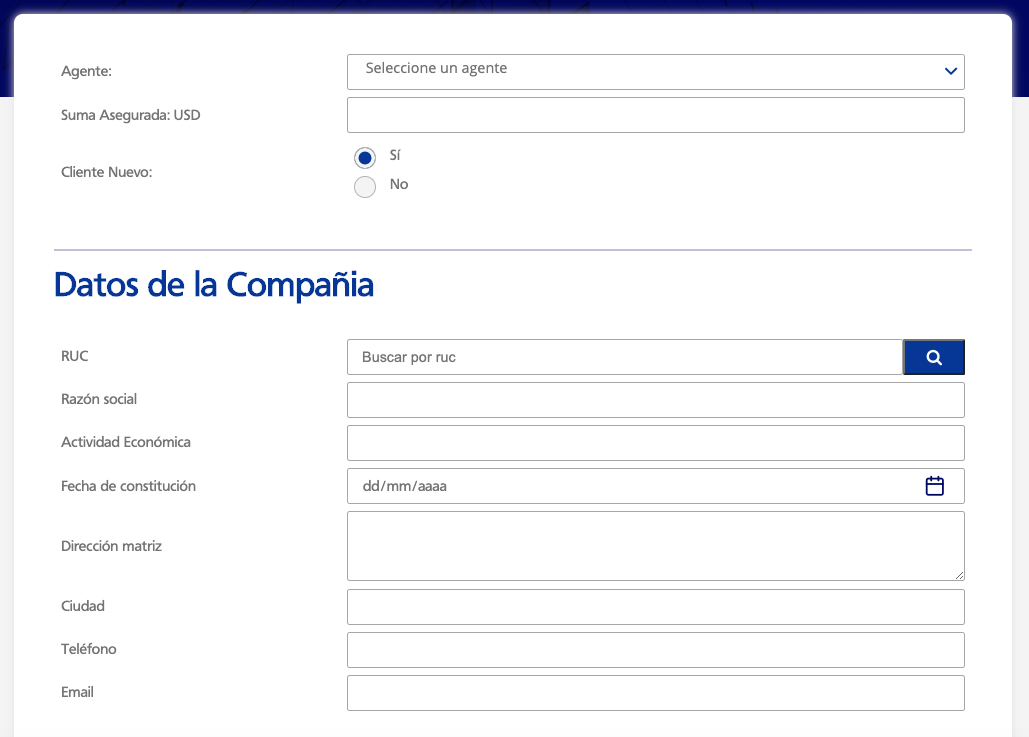Image resolution: width=1029 pixels, height=737 pixels.
Task: Click the 'Datos de la Compañia' heading
Action: coord(214,284)
